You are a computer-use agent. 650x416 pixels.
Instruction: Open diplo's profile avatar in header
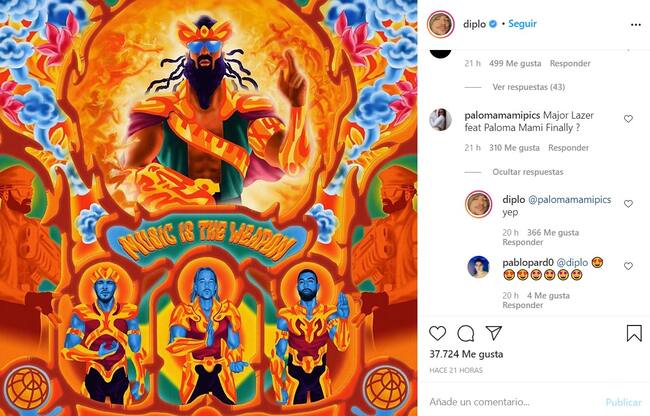pyautogui.click(x=441, y=24)
